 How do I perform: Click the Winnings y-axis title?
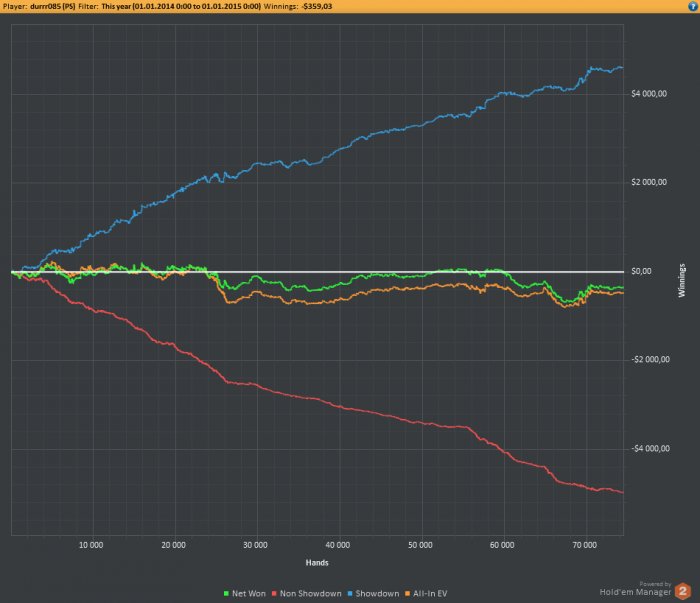[682, 281]
